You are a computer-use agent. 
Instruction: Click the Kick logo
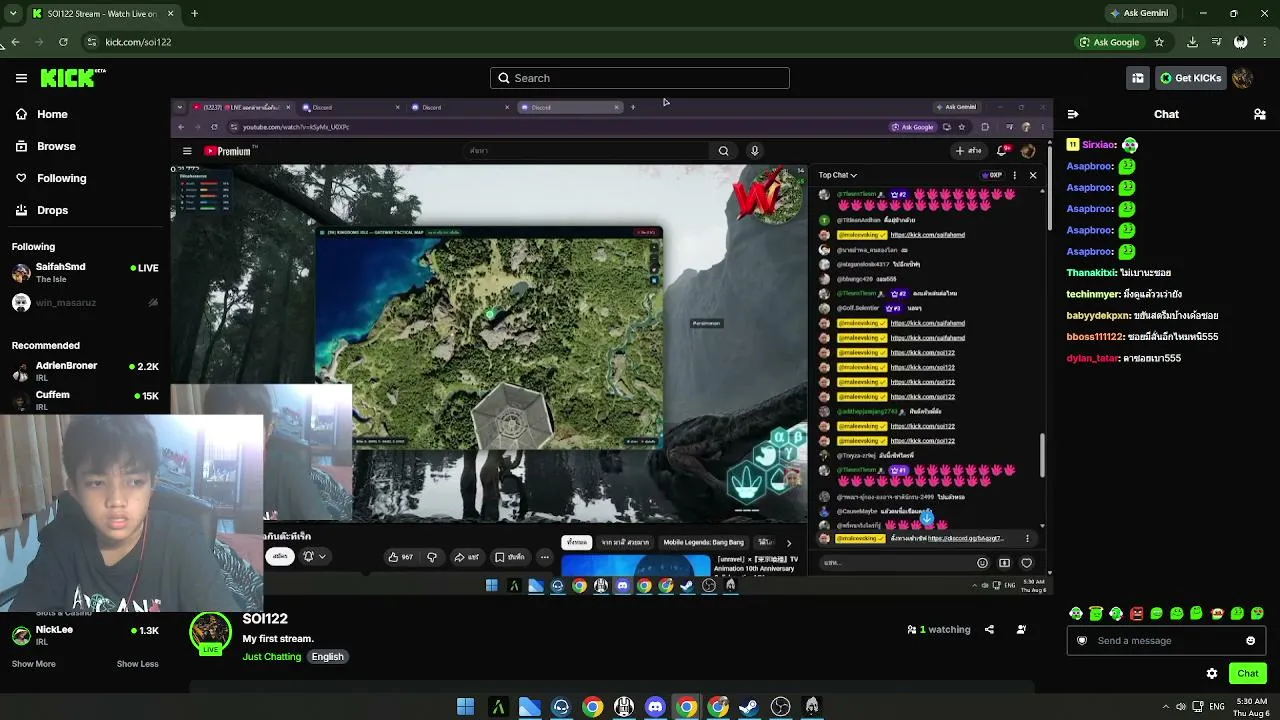pos(73,78)
